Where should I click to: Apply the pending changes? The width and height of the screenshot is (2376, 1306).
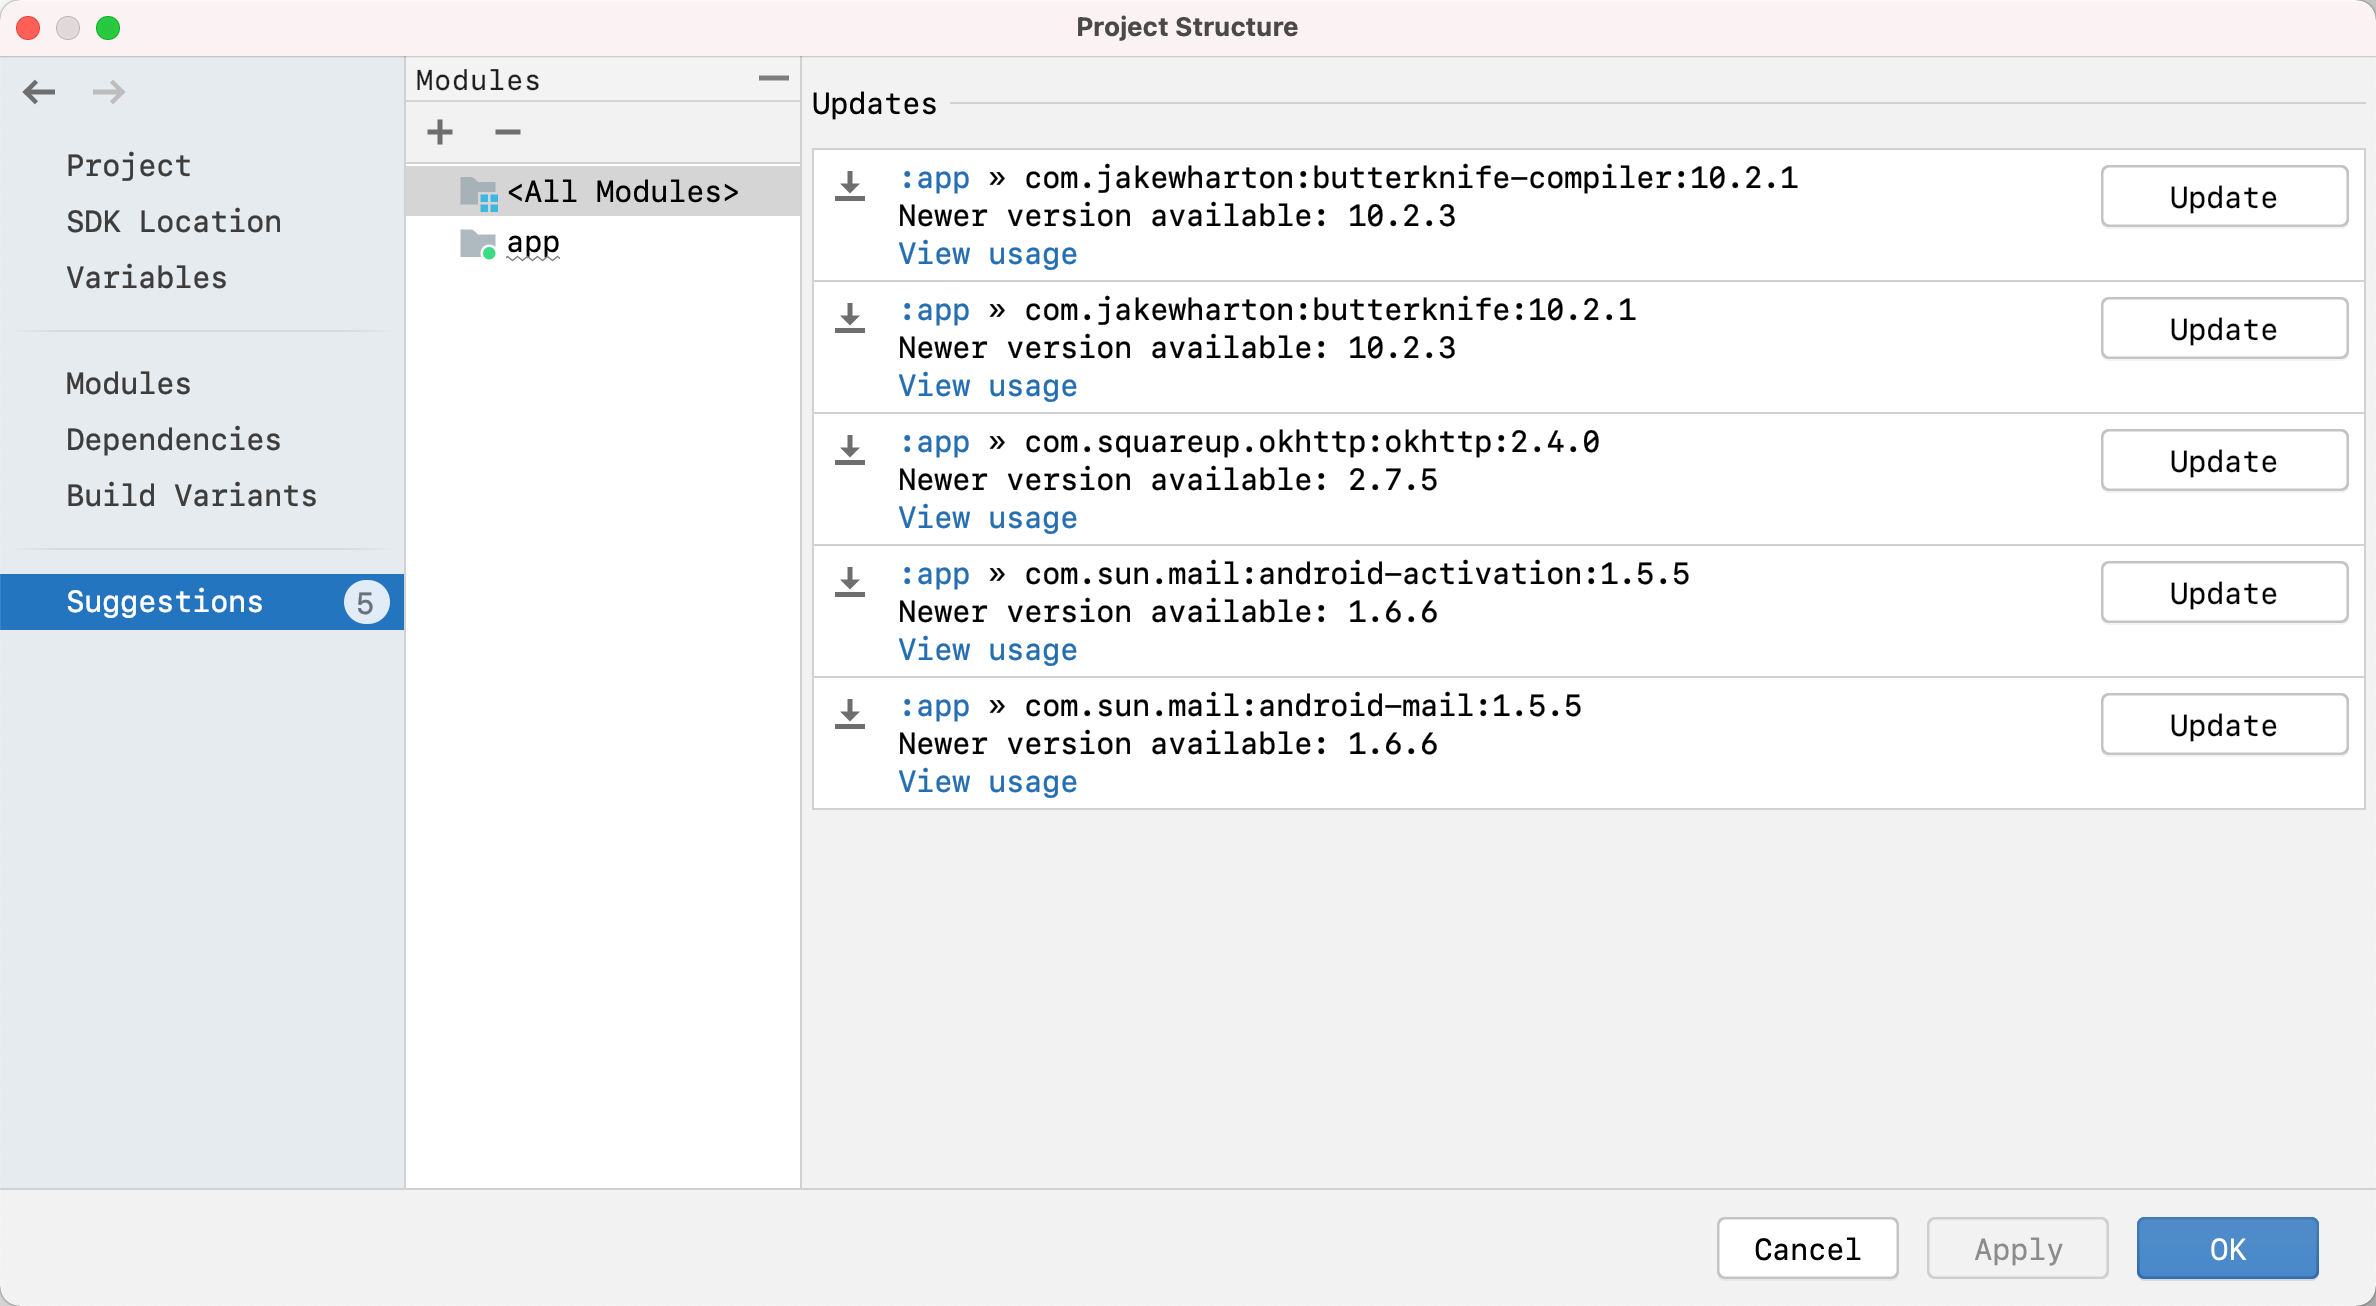click(2017, 1248)
